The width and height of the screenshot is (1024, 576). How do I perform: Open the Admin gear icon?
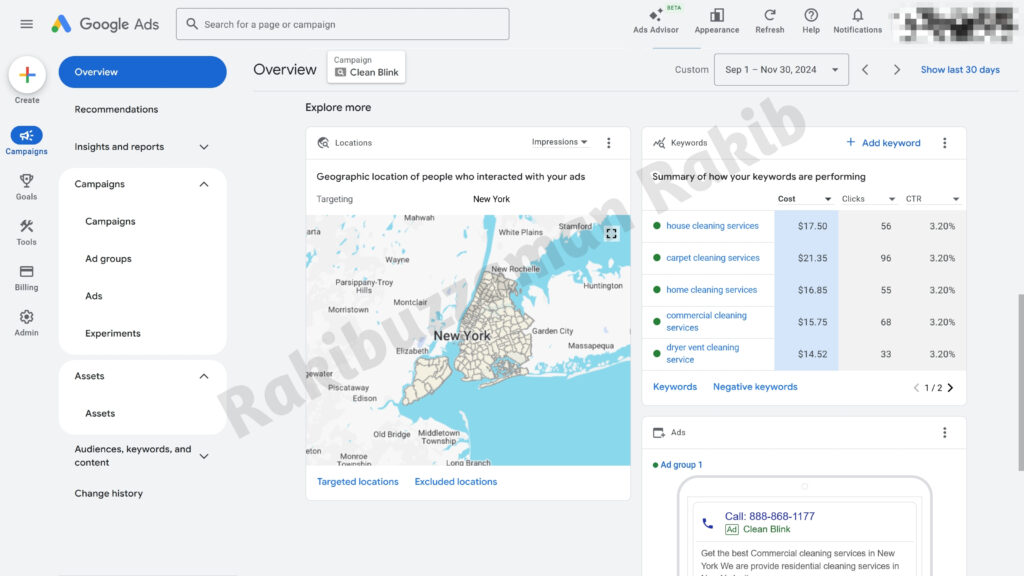(x=27, y=317)
